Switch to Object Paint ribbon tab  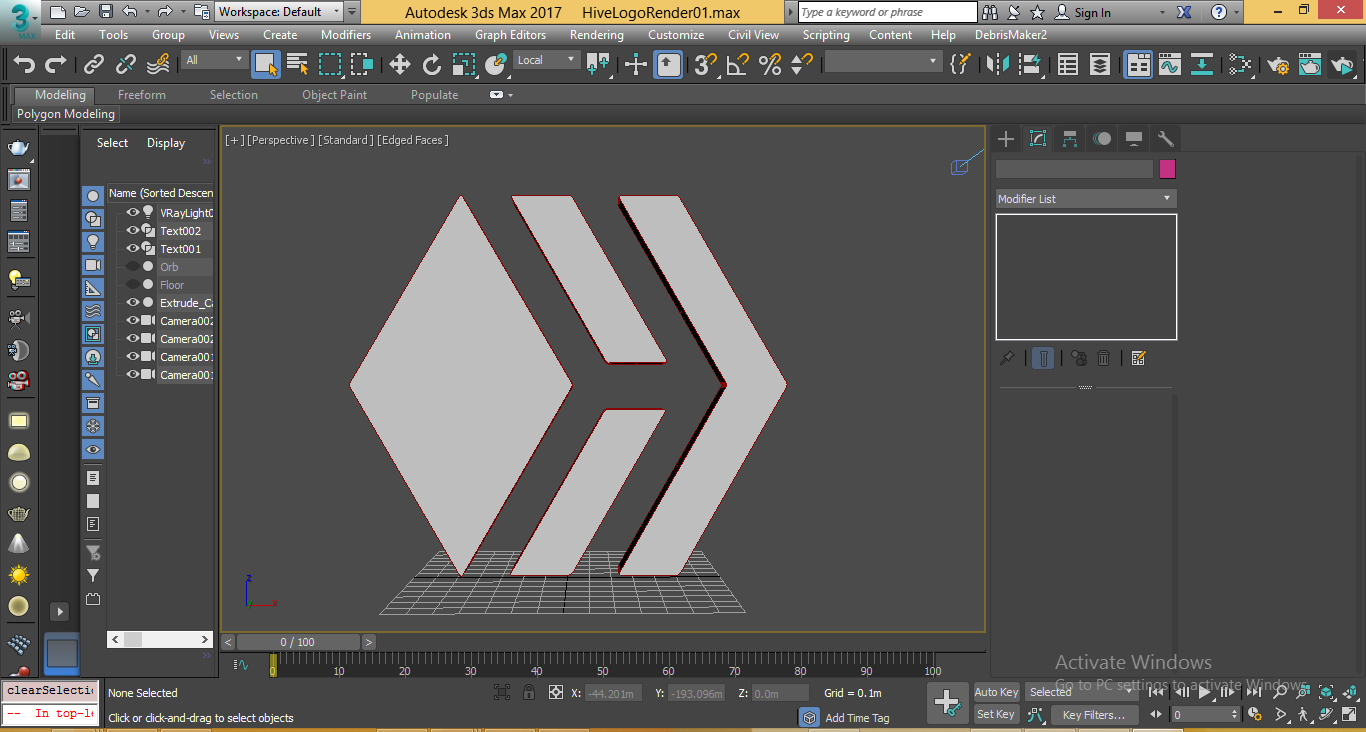point(335,95)
